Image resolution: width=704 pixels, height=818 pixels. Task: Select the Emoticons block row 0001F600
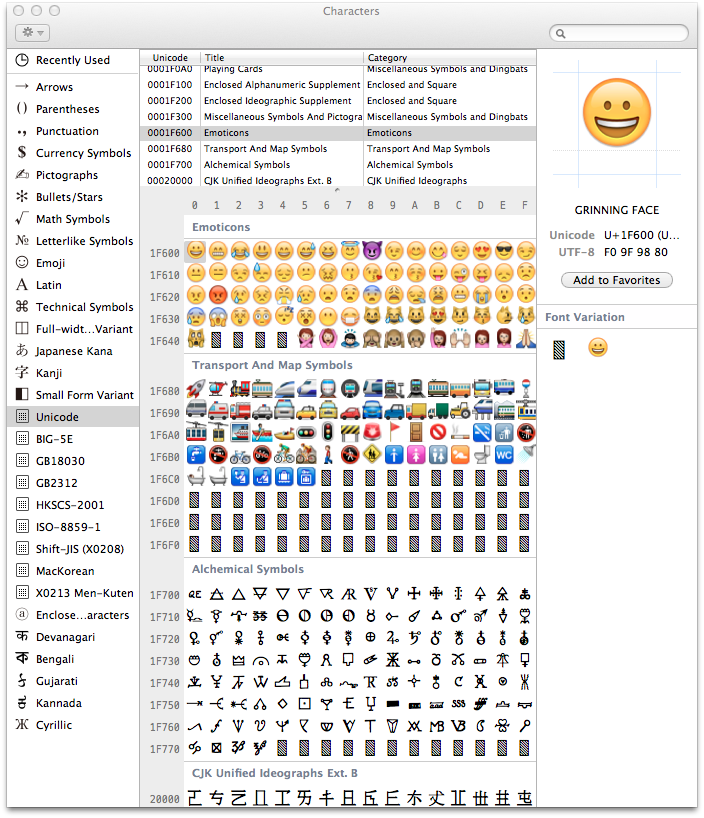click(338, 133)
